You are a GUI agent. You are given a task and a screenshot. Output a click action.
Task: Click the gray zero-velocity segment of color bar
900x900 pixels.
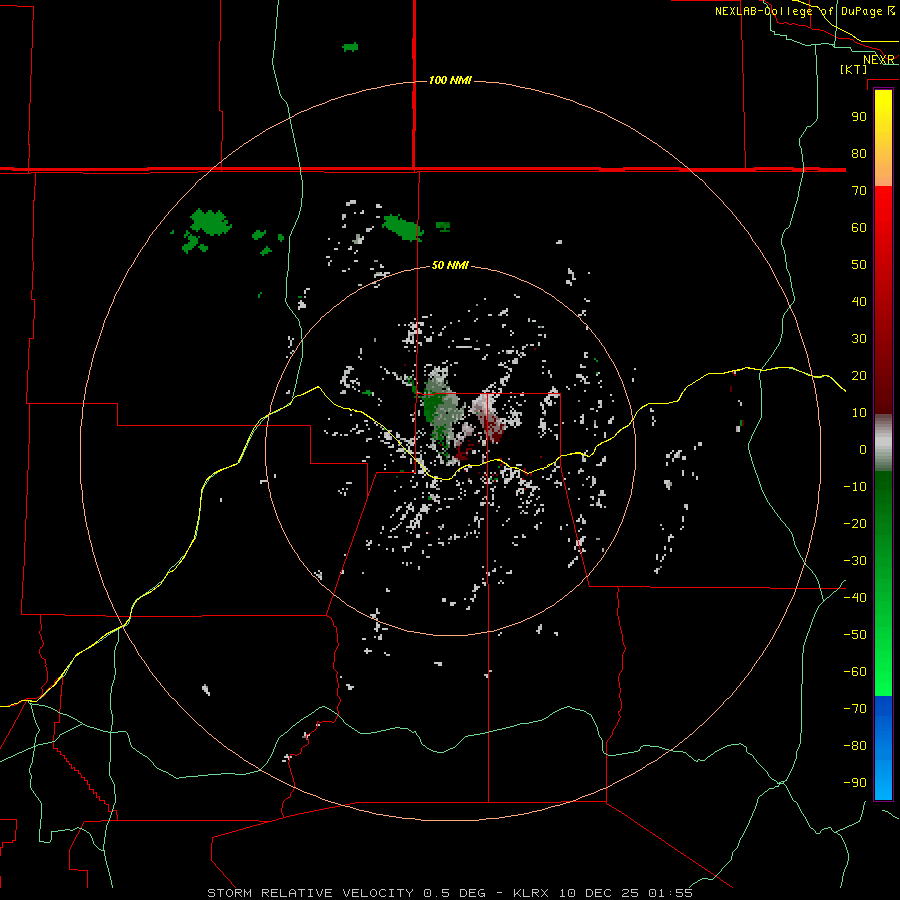pos(883,443)
